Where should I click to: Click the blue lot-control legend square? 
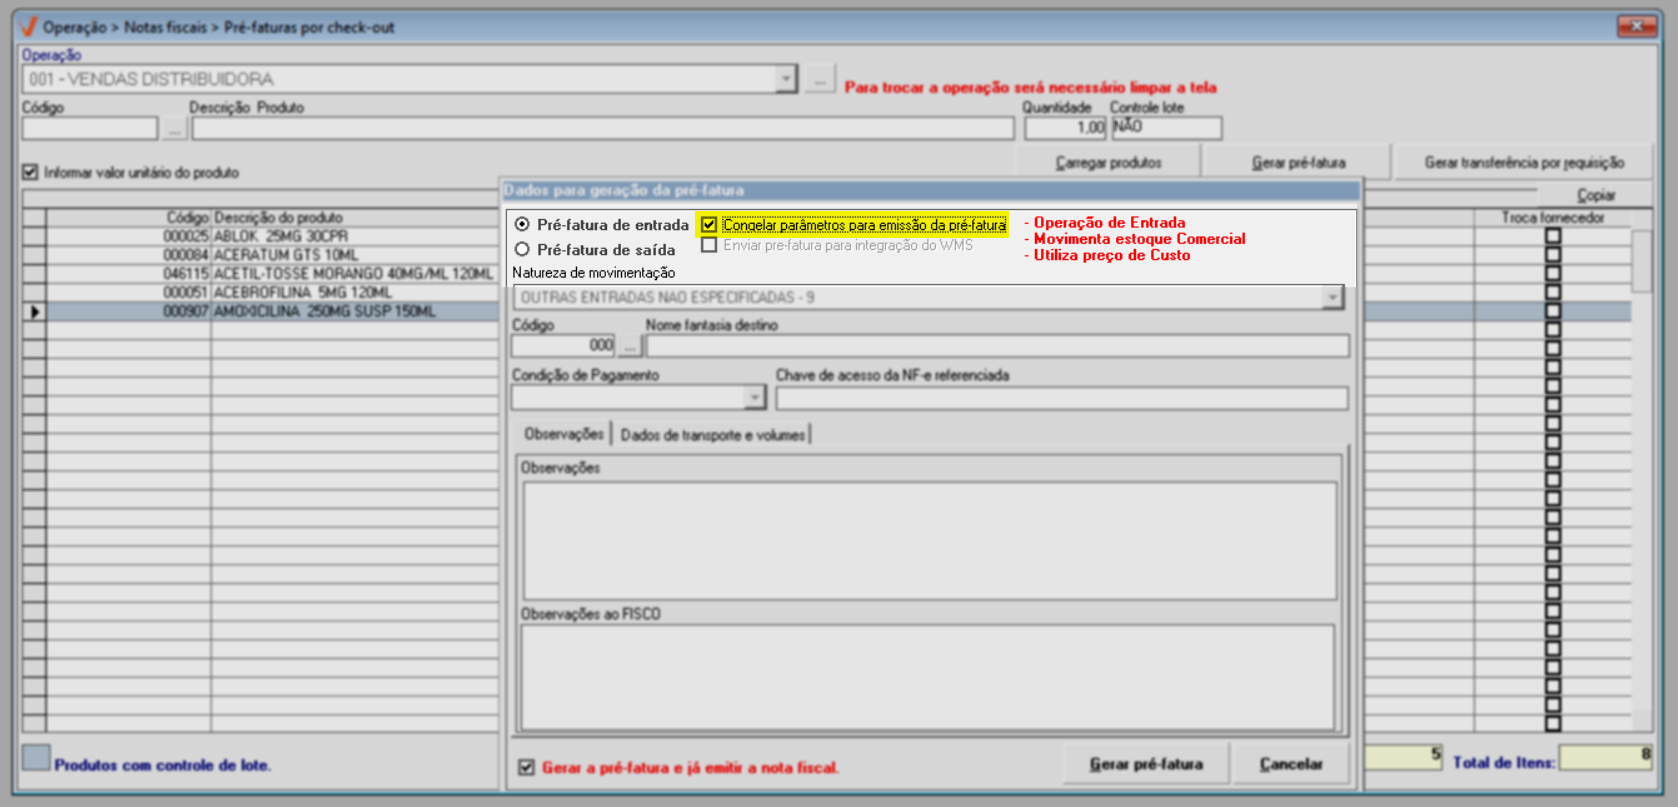[x=36, y=758]
